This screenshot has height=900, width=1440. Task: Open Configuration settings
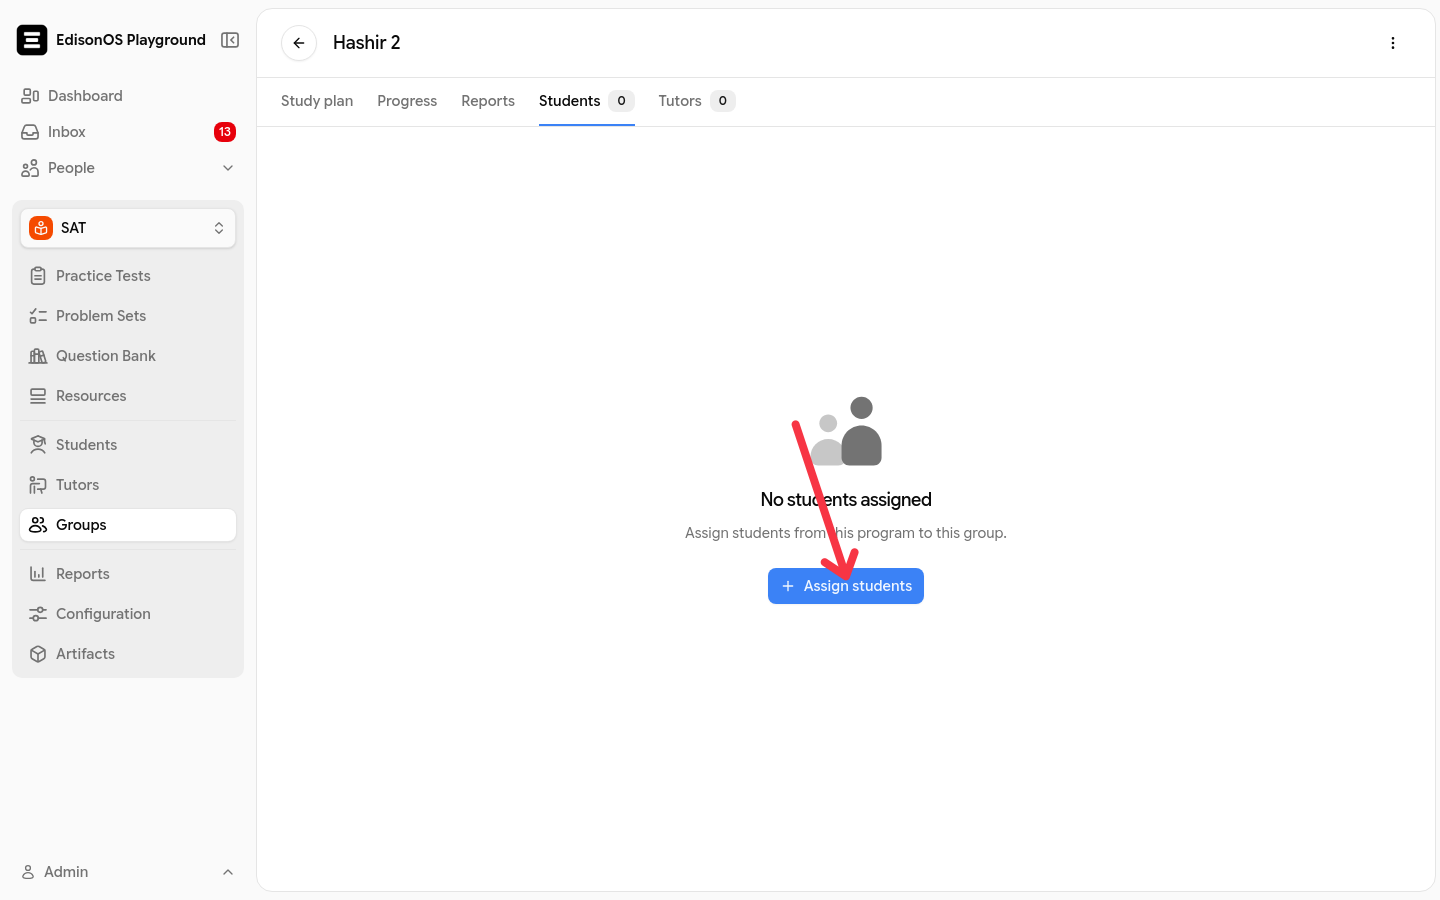click(128, 614)
